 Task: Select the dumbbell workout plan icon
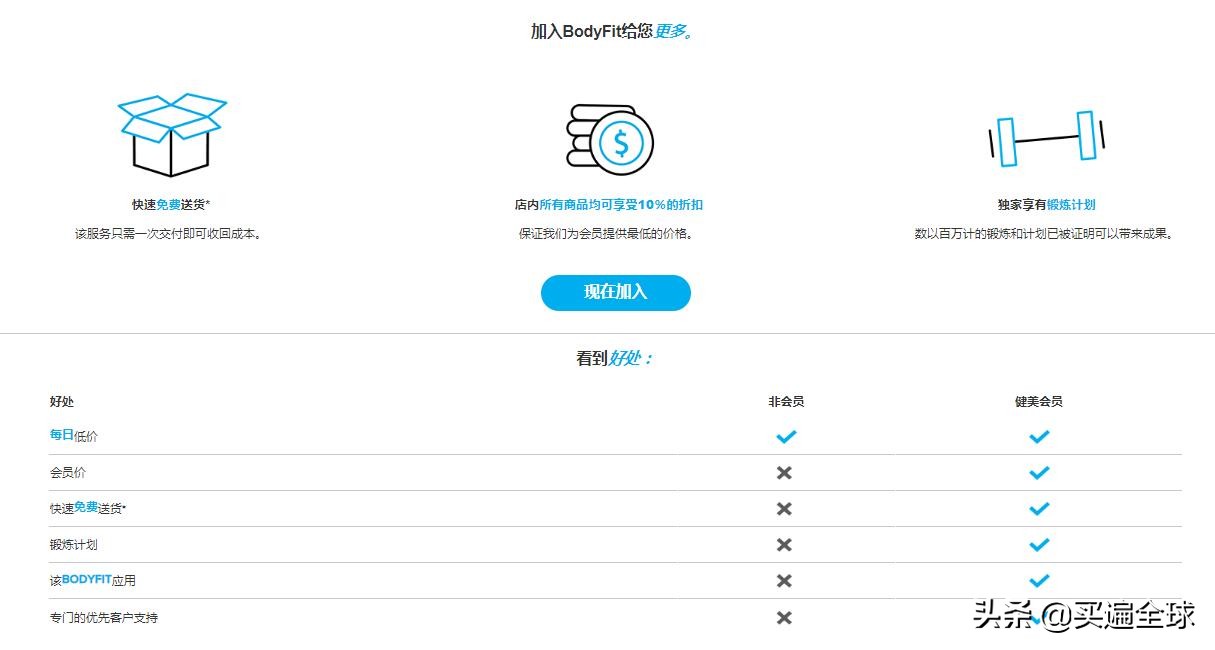pyautogui.click(x=1046, y=140)
